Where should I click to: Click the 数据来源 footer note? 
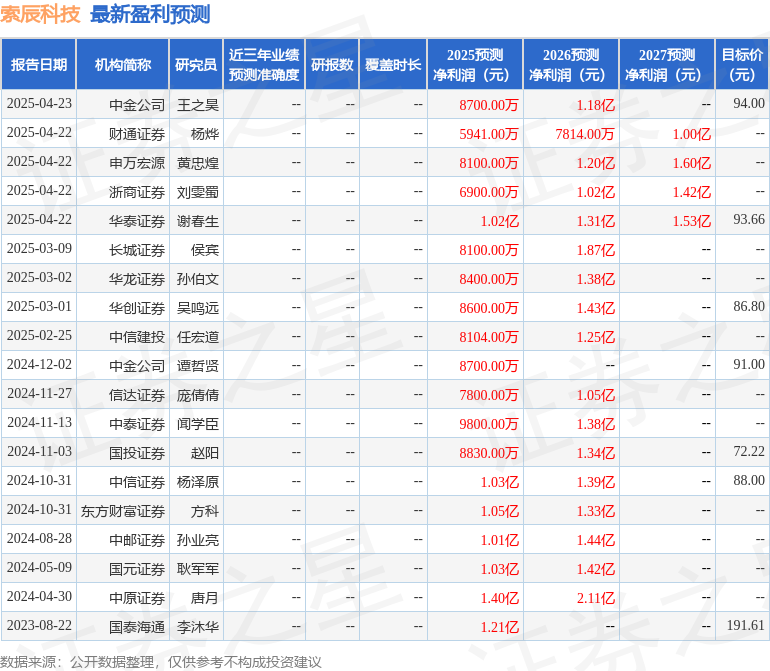coord(161,662)
